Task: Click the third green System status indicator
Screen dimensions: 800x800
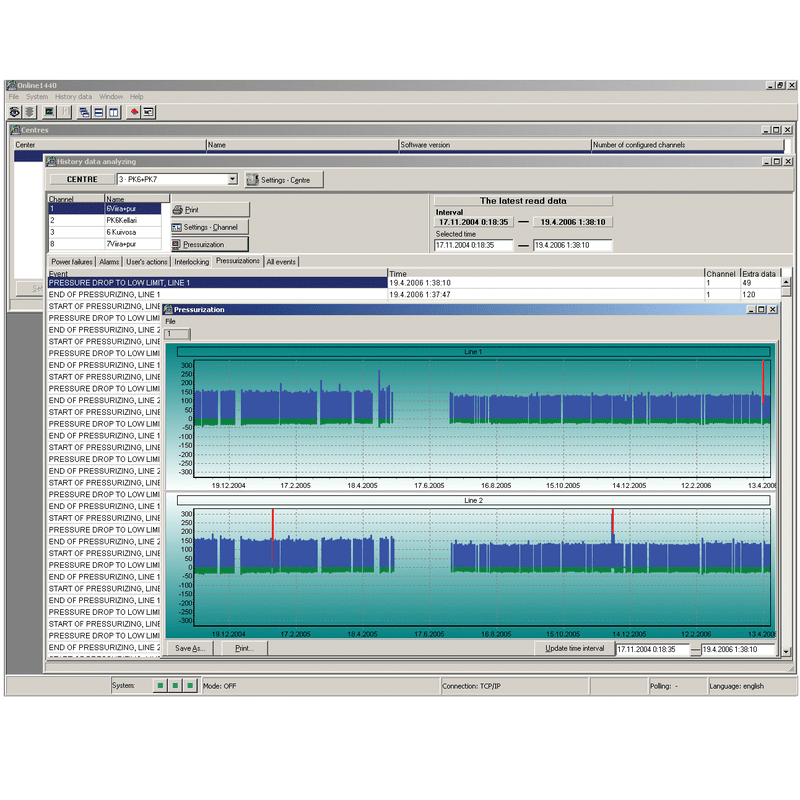Action: (x=190, y=685)
